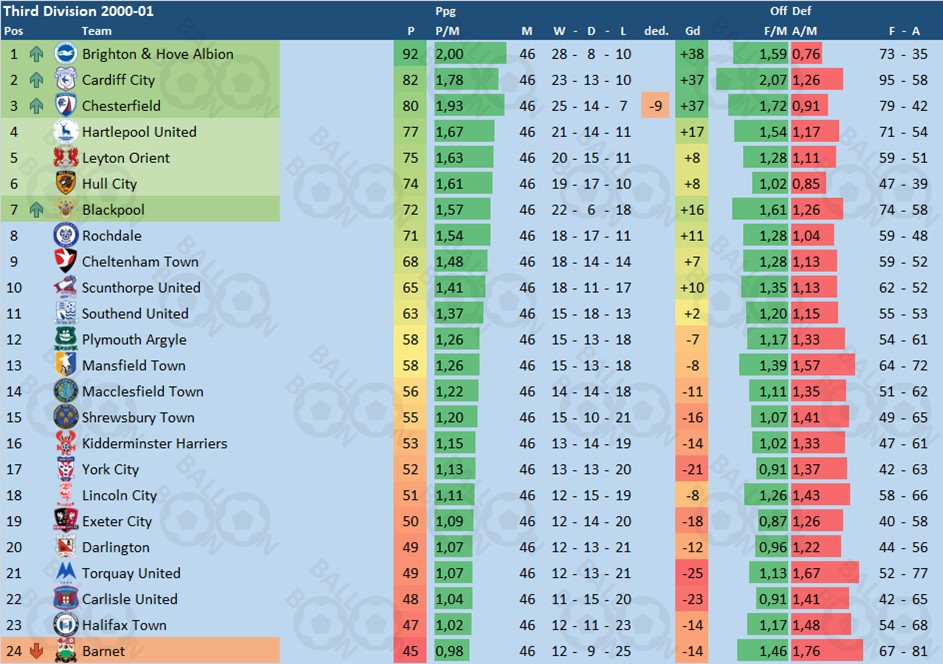The width and height of the screenshot is (943, 664).
Task: Click the Cardiff City club crest
Action: click(x=66, y=80)
